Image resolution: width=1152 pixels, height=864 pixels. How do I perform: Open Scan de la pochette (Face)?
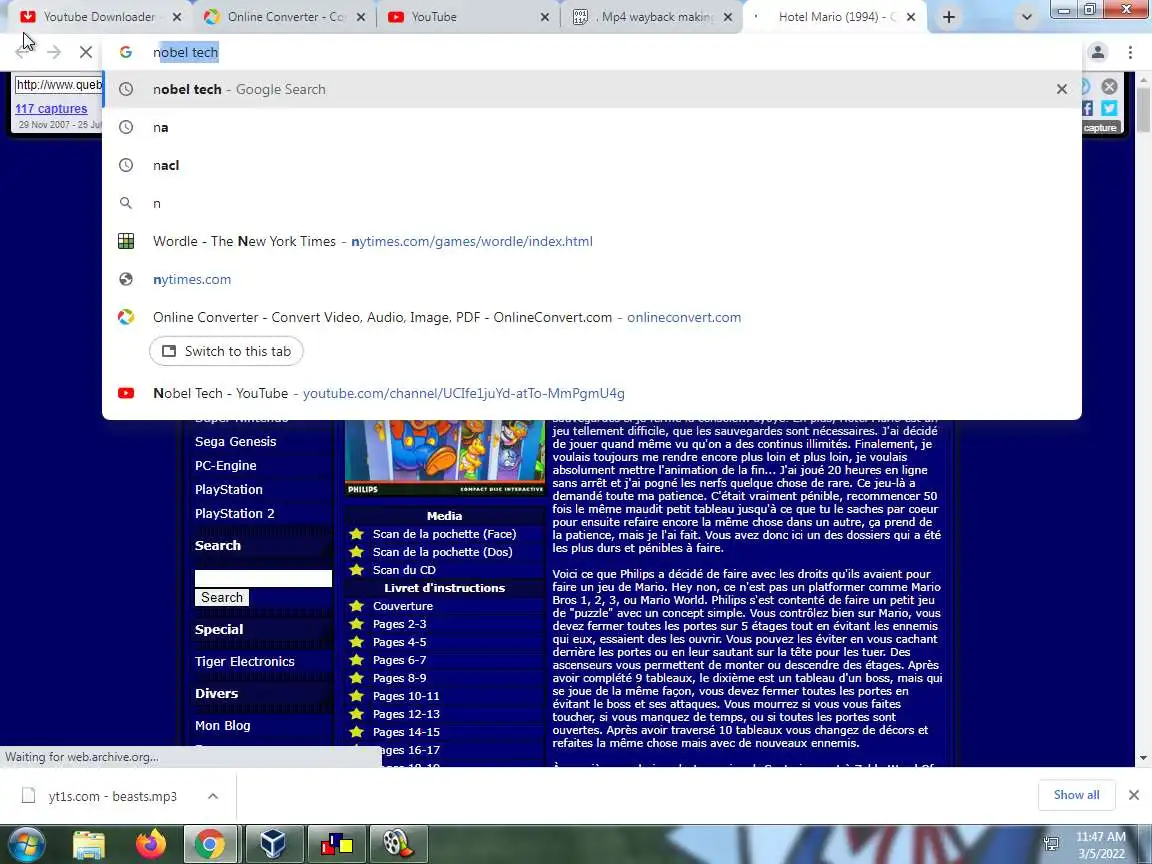pos(444,534)
